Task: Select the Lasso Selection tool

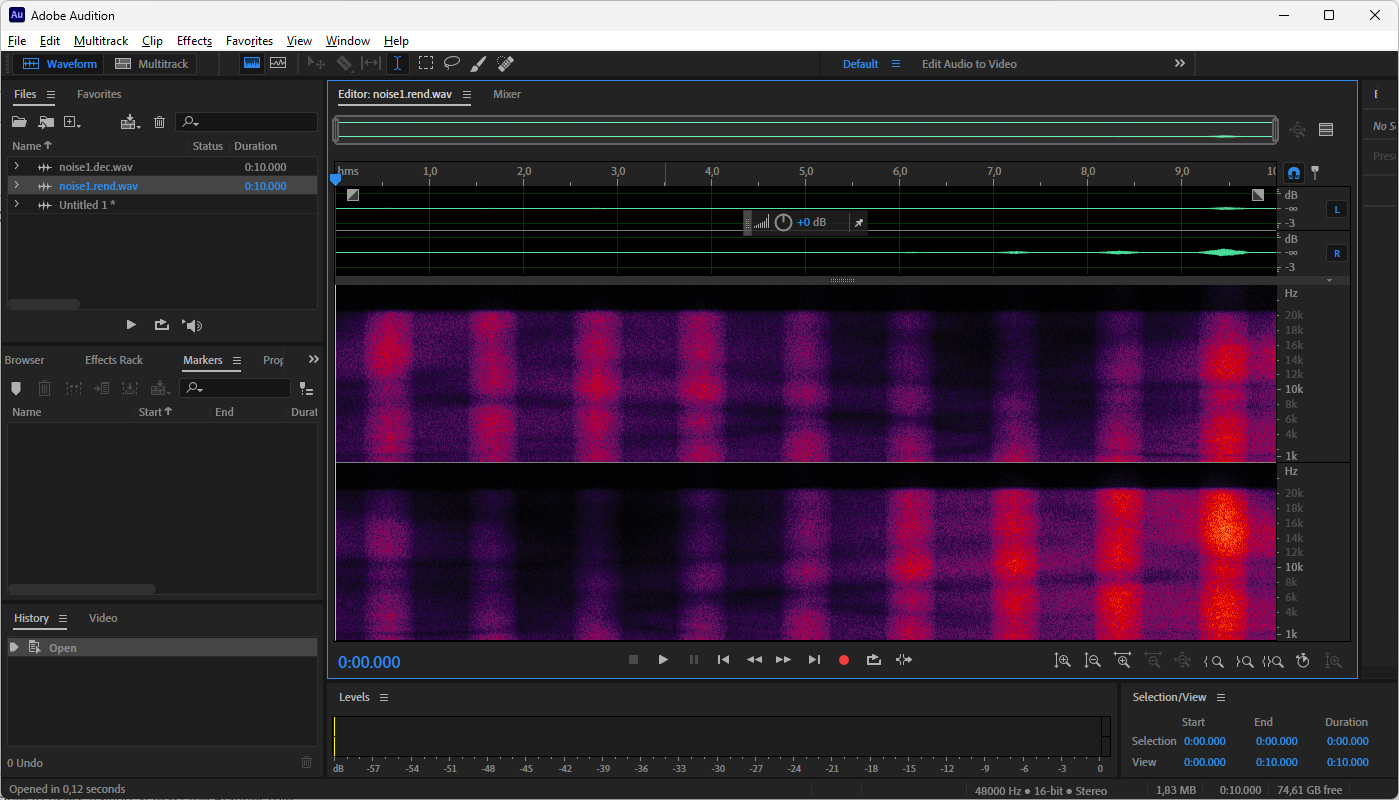Action: click(x=452, y=63)
